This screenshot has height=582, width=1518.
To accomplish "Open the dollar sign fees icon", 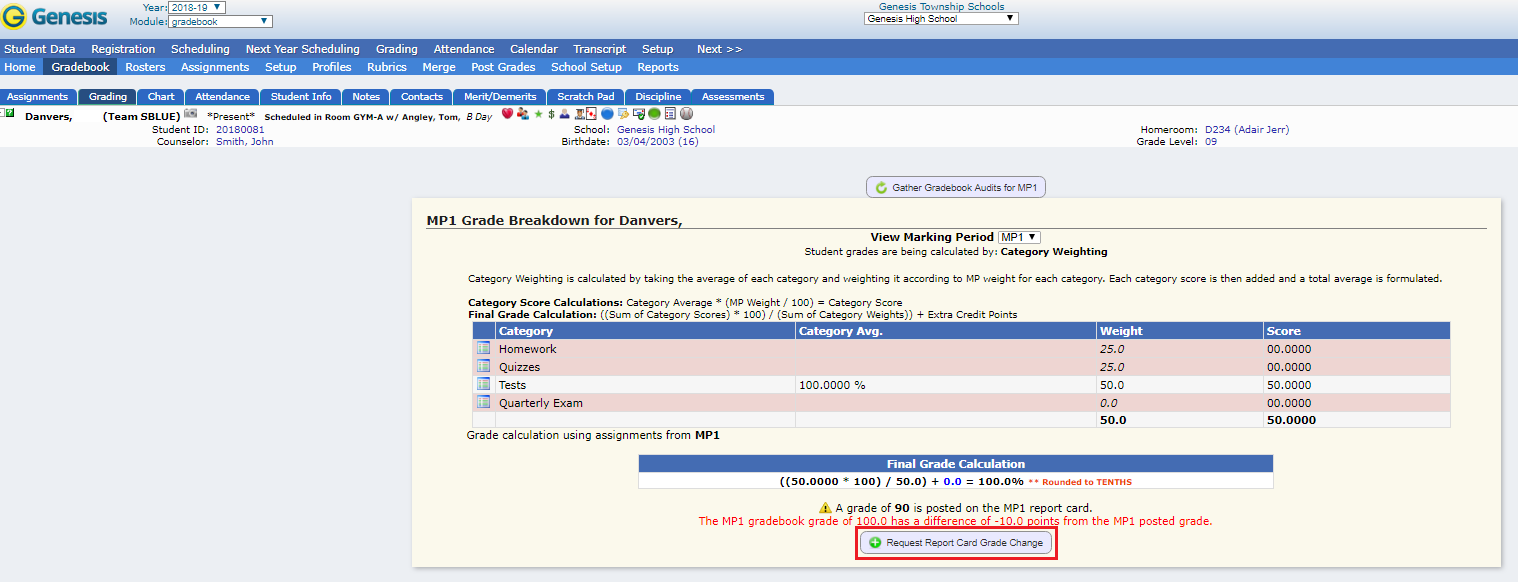I will click(549, 113).
